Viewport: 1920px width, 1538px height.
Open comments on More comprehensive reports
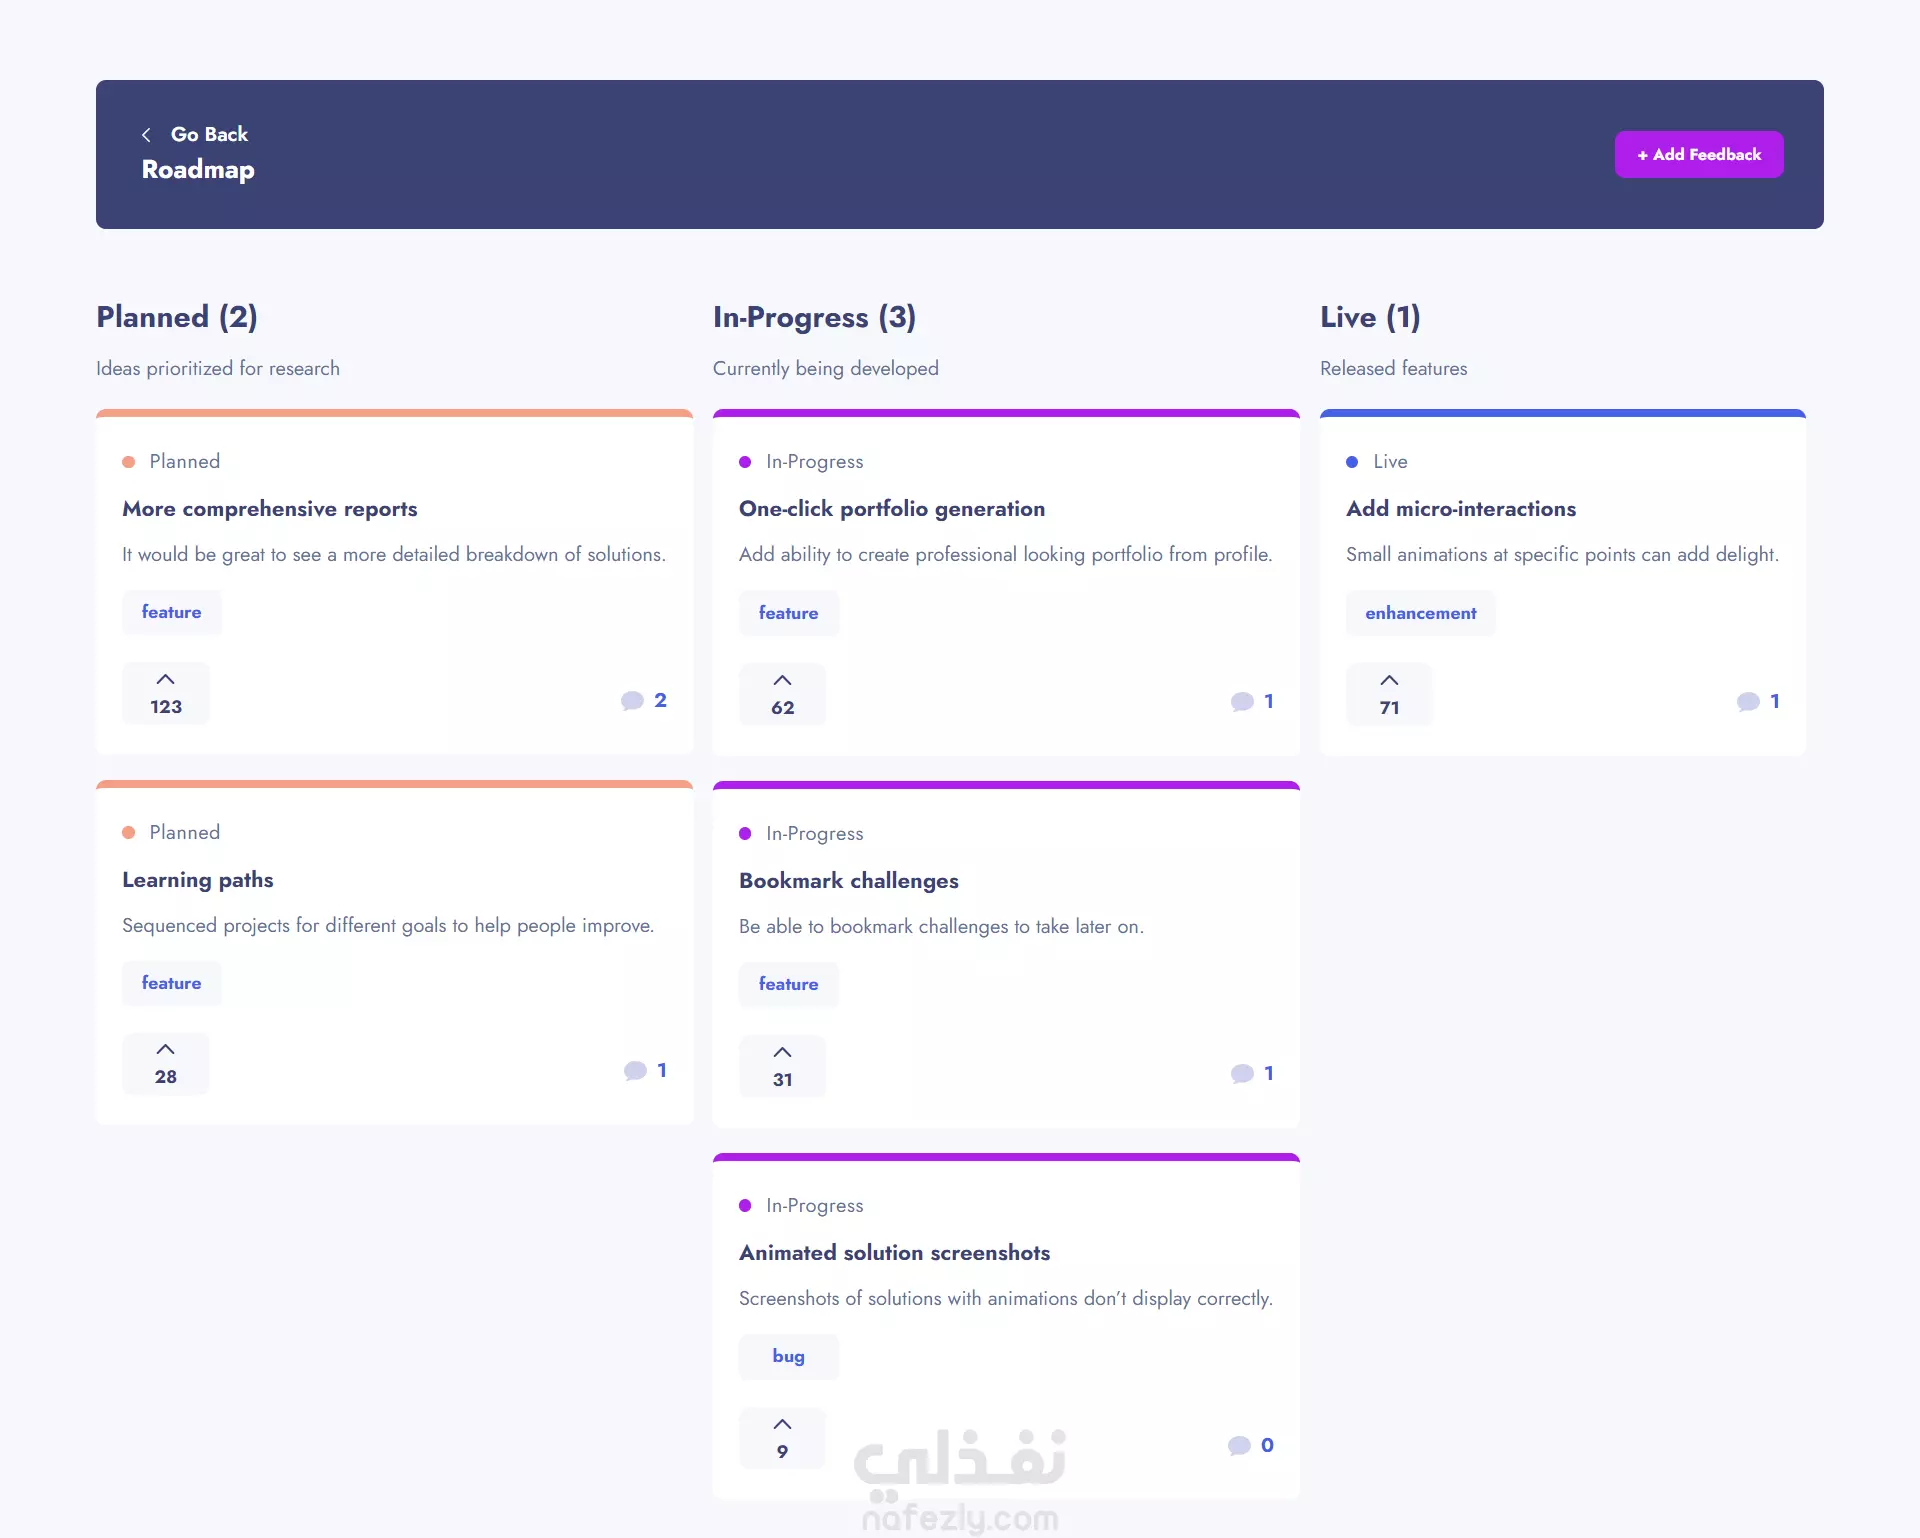coord(643,700)
